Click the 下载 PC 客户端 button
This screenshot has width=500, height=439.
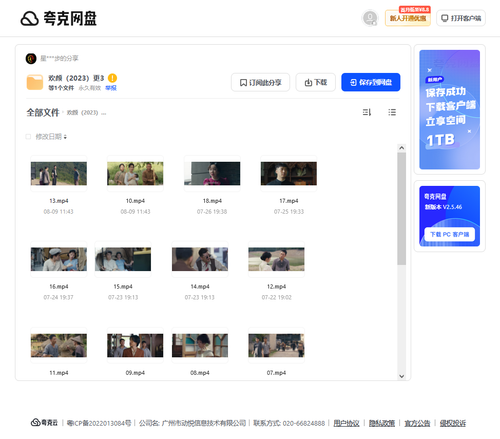(x=449, y=234)
